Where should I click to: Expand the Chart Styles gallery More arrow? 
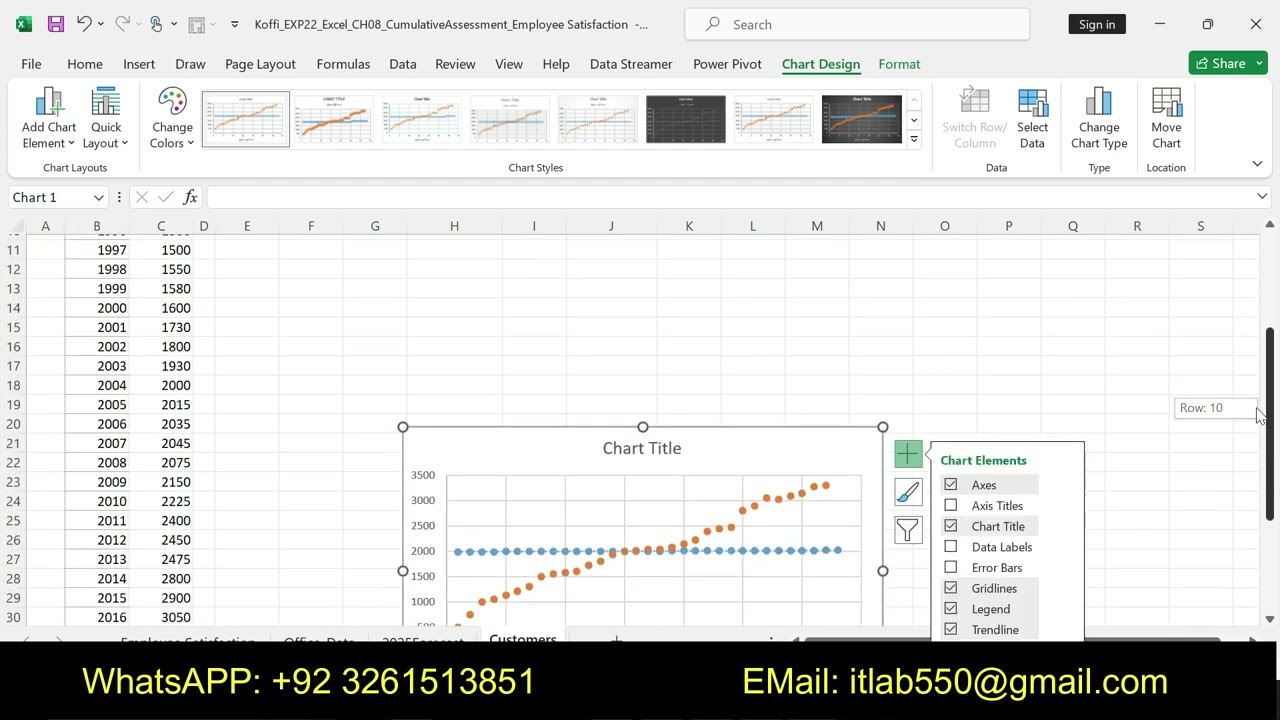pyautogui.click(x=913, y=140)
